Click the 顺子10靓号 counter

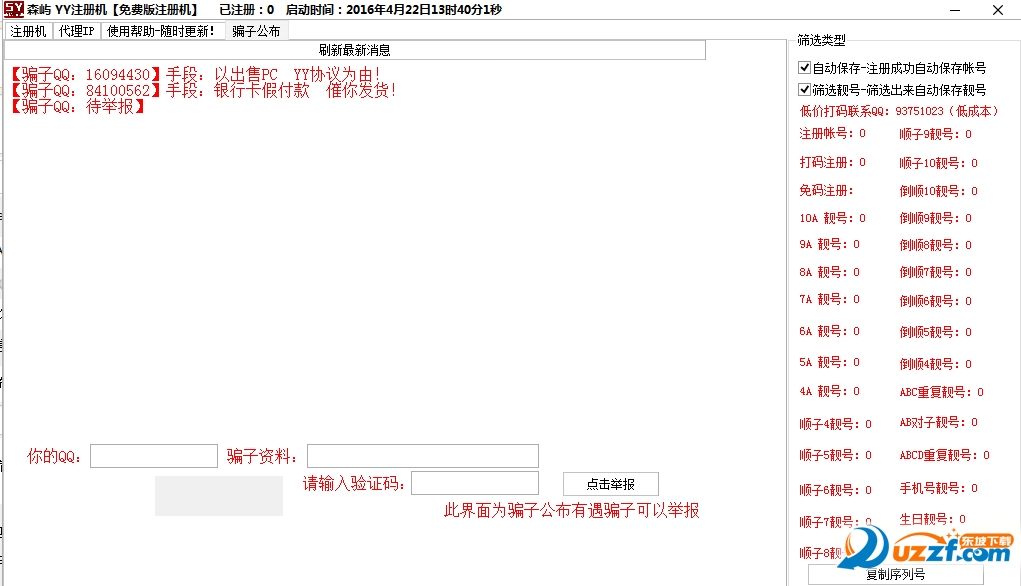(x=938, y=163)
